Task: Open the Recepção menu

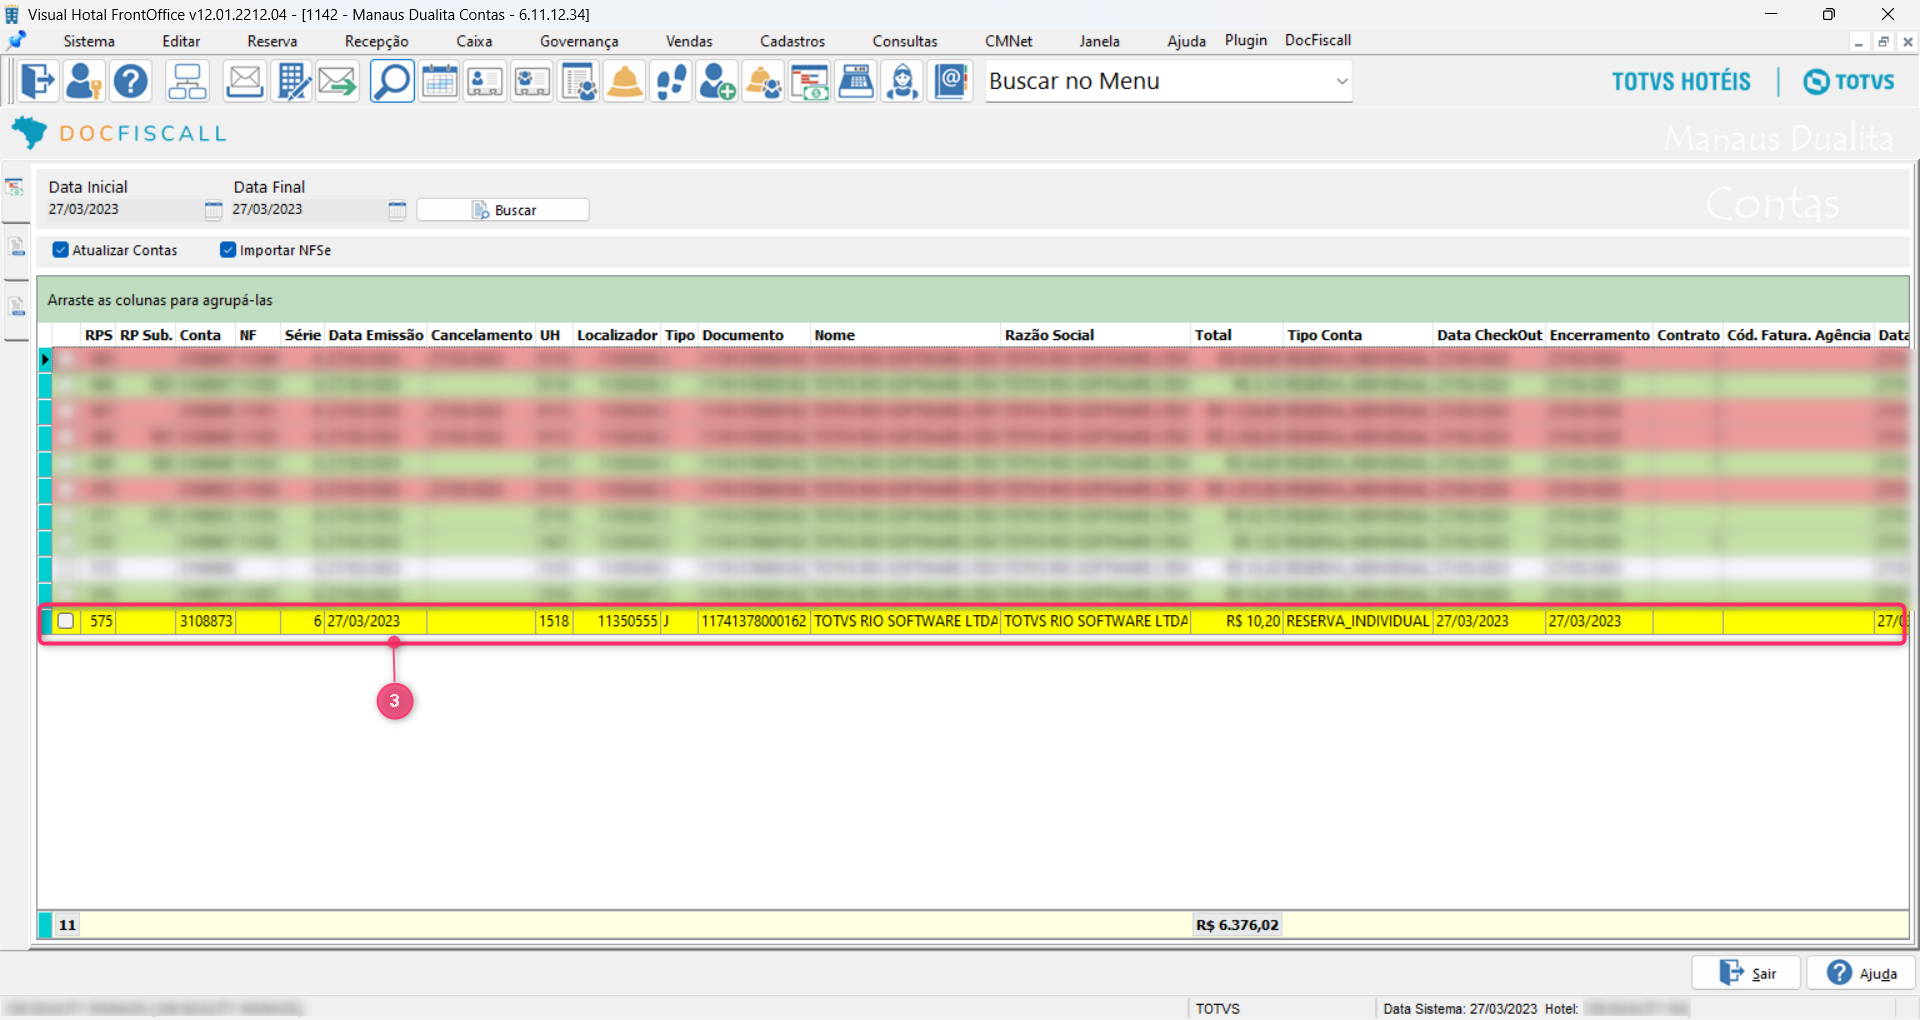Action: pos(377,41)
